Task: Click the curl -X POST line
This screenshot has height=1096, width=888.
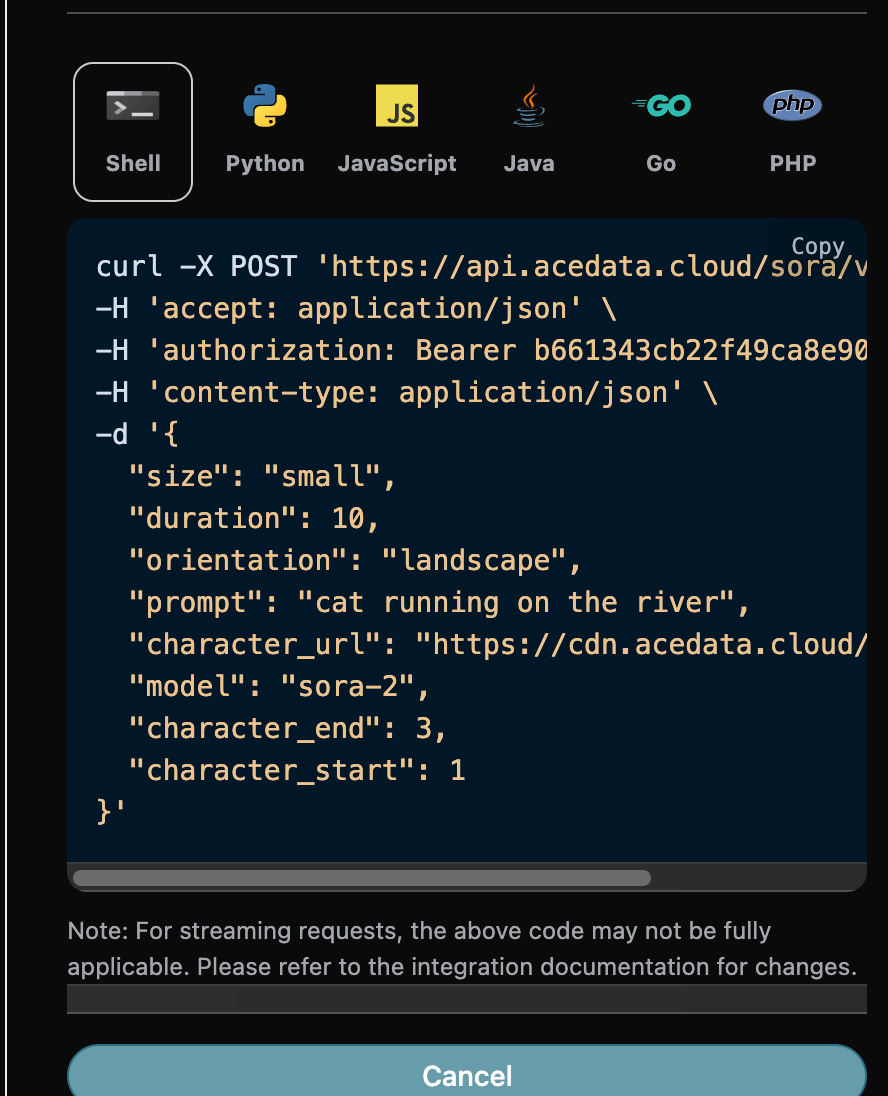Action: click(481, 267)
